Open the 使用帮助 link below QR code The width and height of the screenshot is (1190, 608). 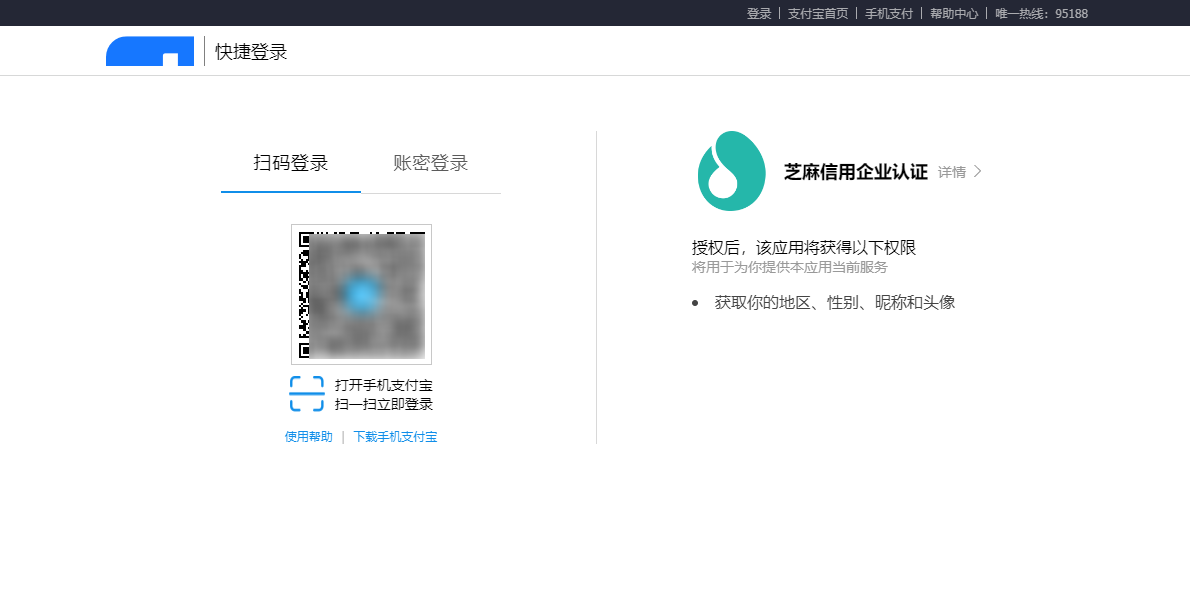click(308, 437)
